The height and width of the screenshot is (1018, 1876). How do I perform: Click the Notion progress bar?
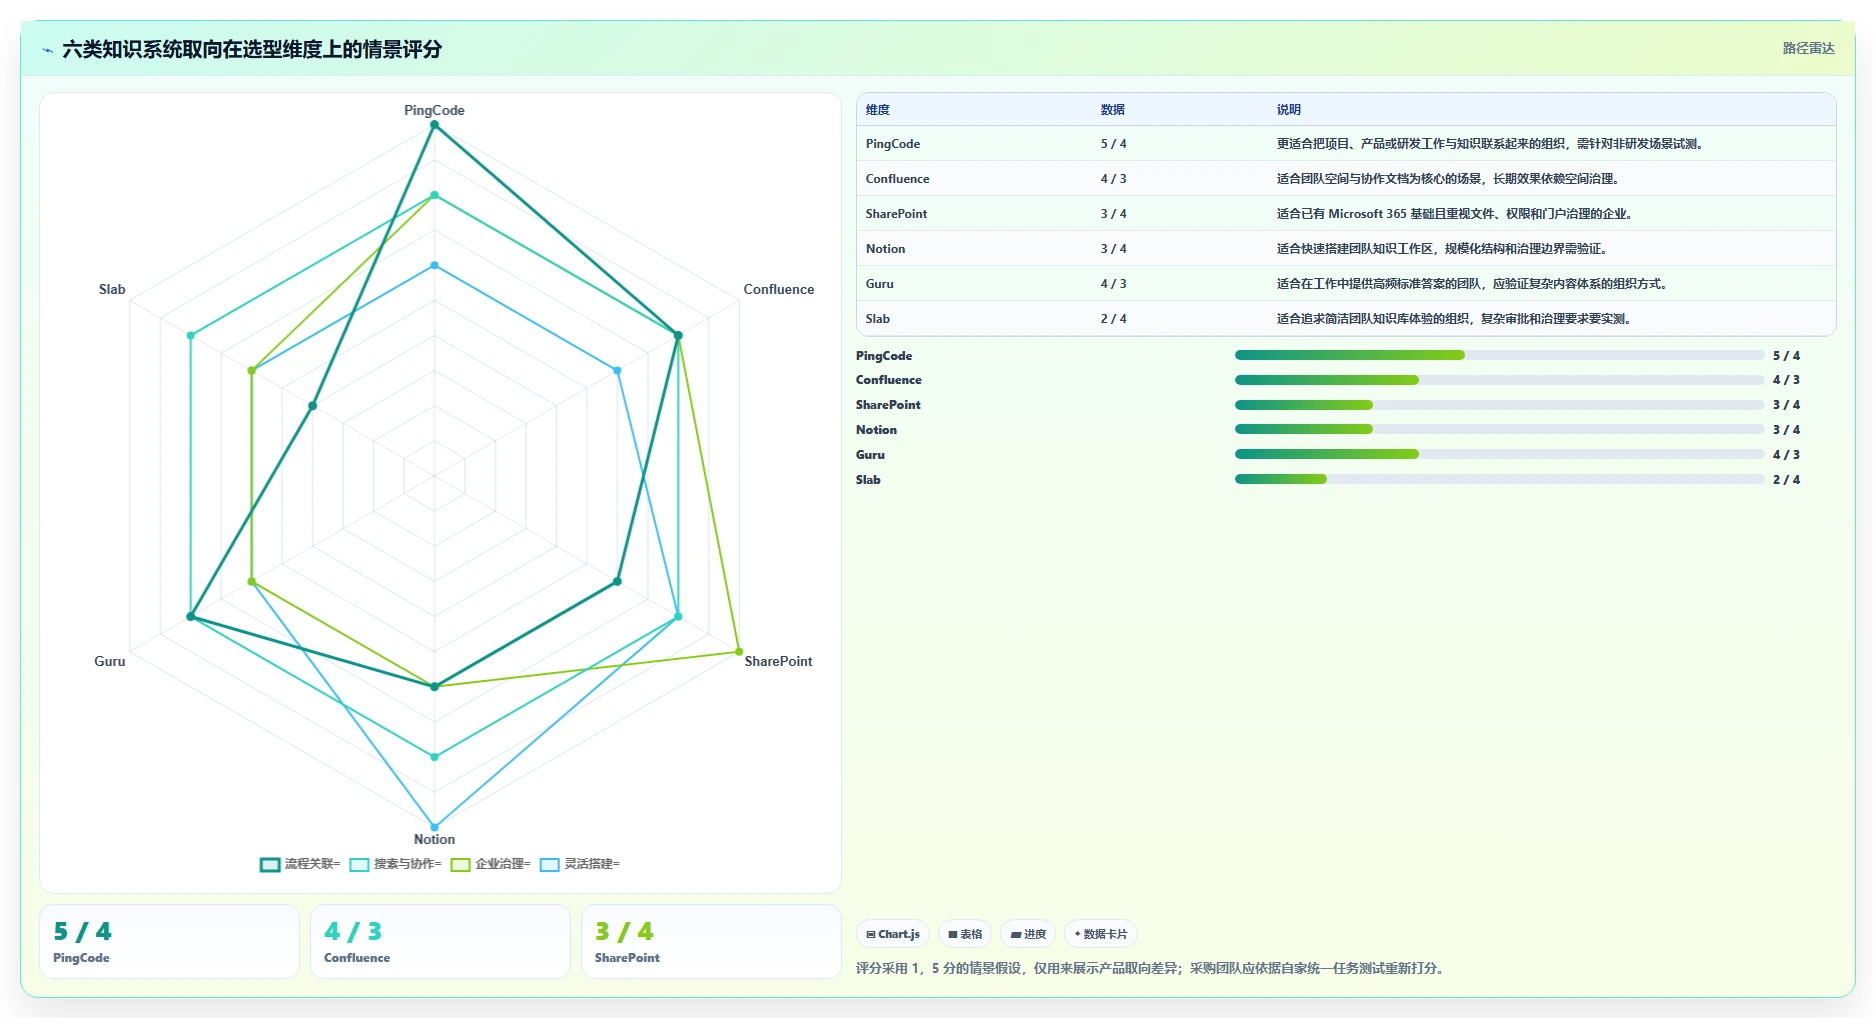[1500, 429]
